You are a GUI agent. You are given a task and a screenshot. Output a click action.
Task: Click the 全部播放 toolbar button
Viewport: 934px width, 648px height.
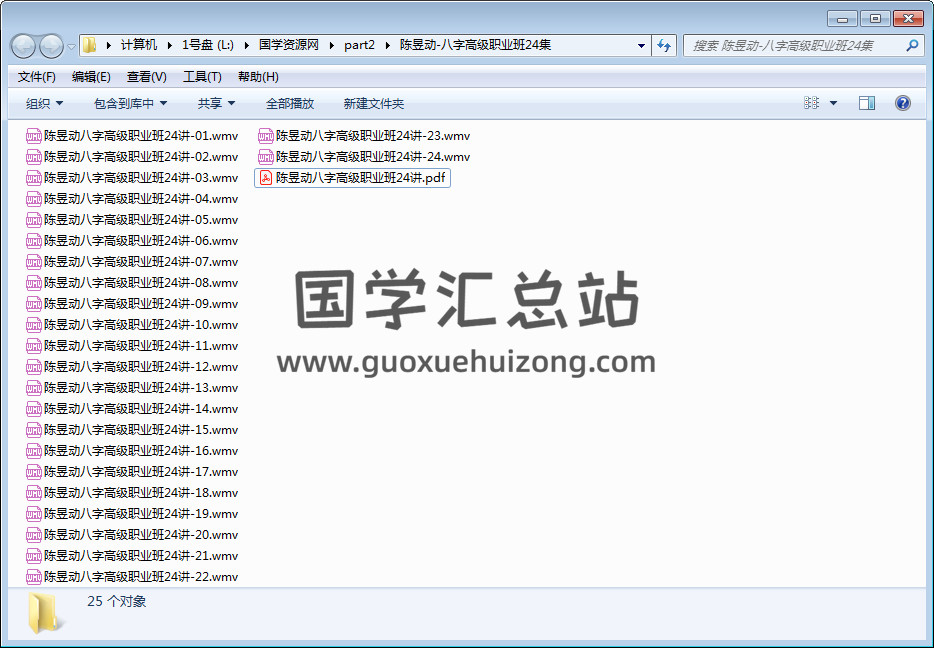click(290, 104)
